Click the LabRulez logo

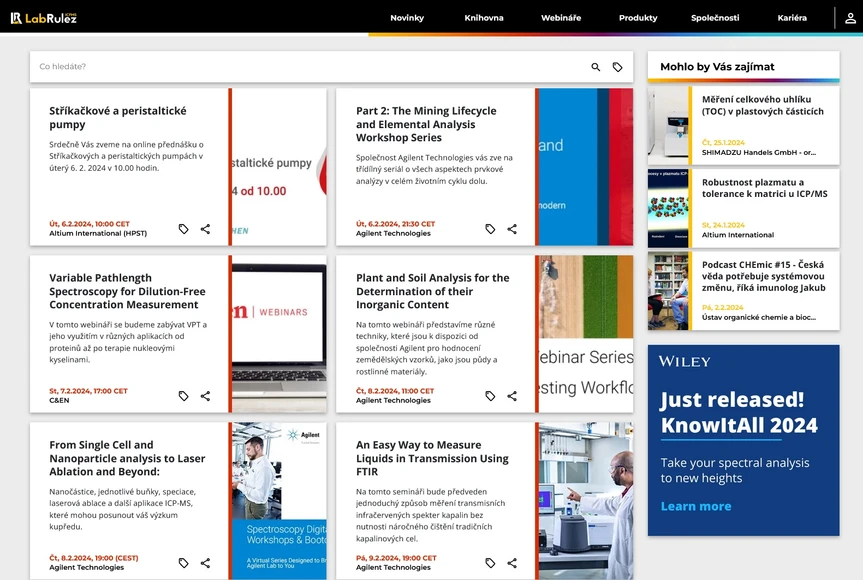point(43,18)
